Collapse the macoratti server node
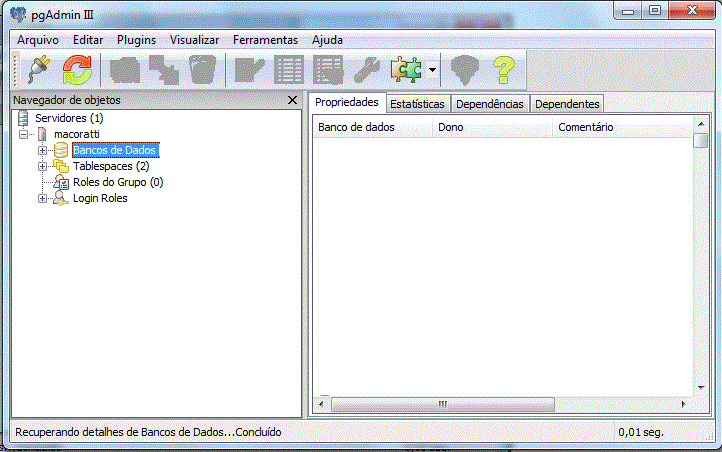This screenshot has width=722, height=452. pyautogui.click(x=23, y=134)
